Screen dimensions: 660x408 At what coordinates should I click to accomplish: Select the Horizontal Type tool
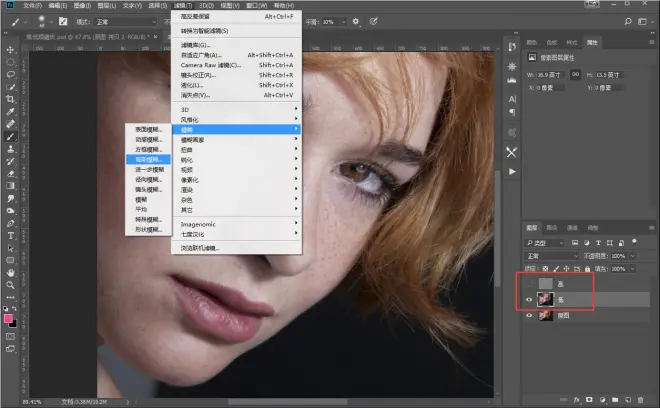coord(11,236)
